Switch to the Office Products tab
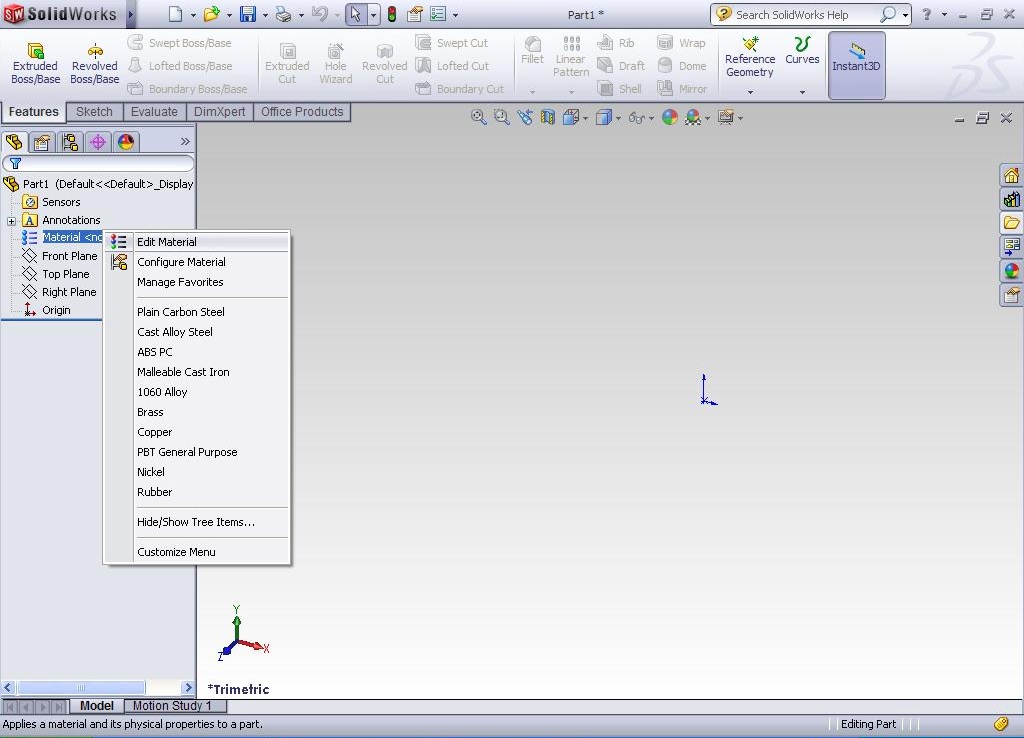The height and width of the screenshot is (738, 1024). tap(301, 112)
